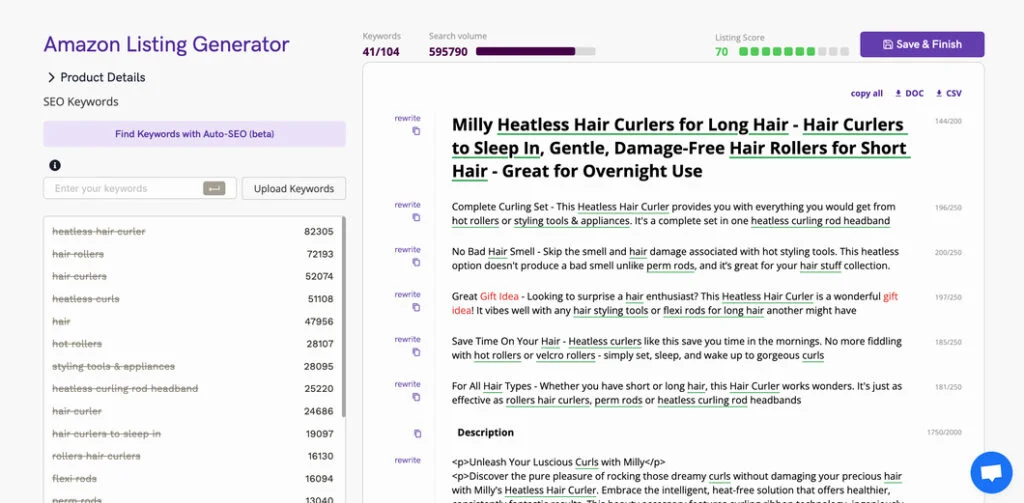Click Save & Finish button
This screenshot has height=503, width=1024.
pyautogui.click(x=922, y=44)
